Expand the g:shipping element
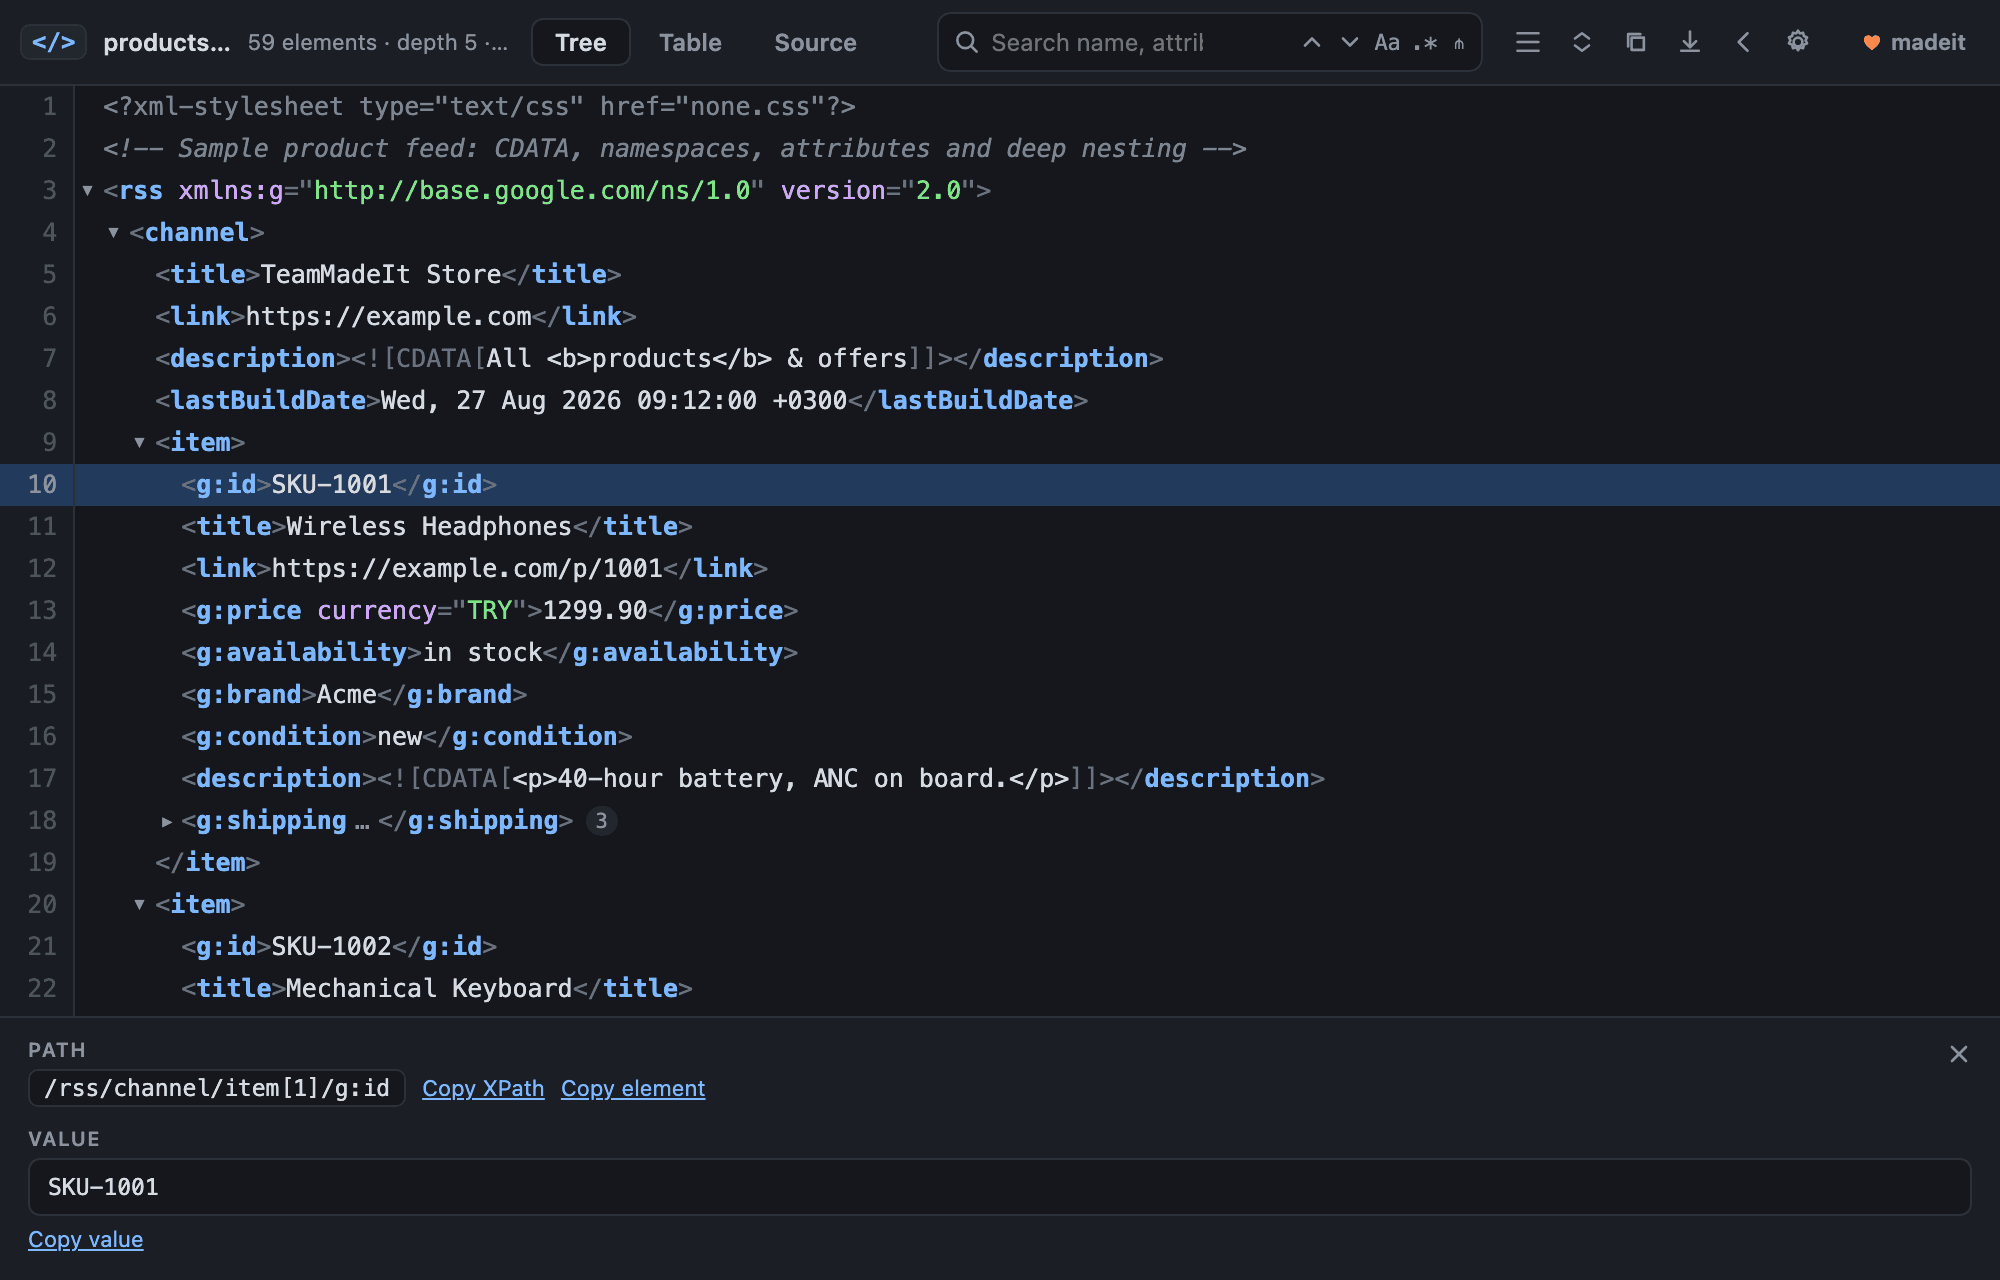2000x1280 pixels. click(x=166, y=820)
